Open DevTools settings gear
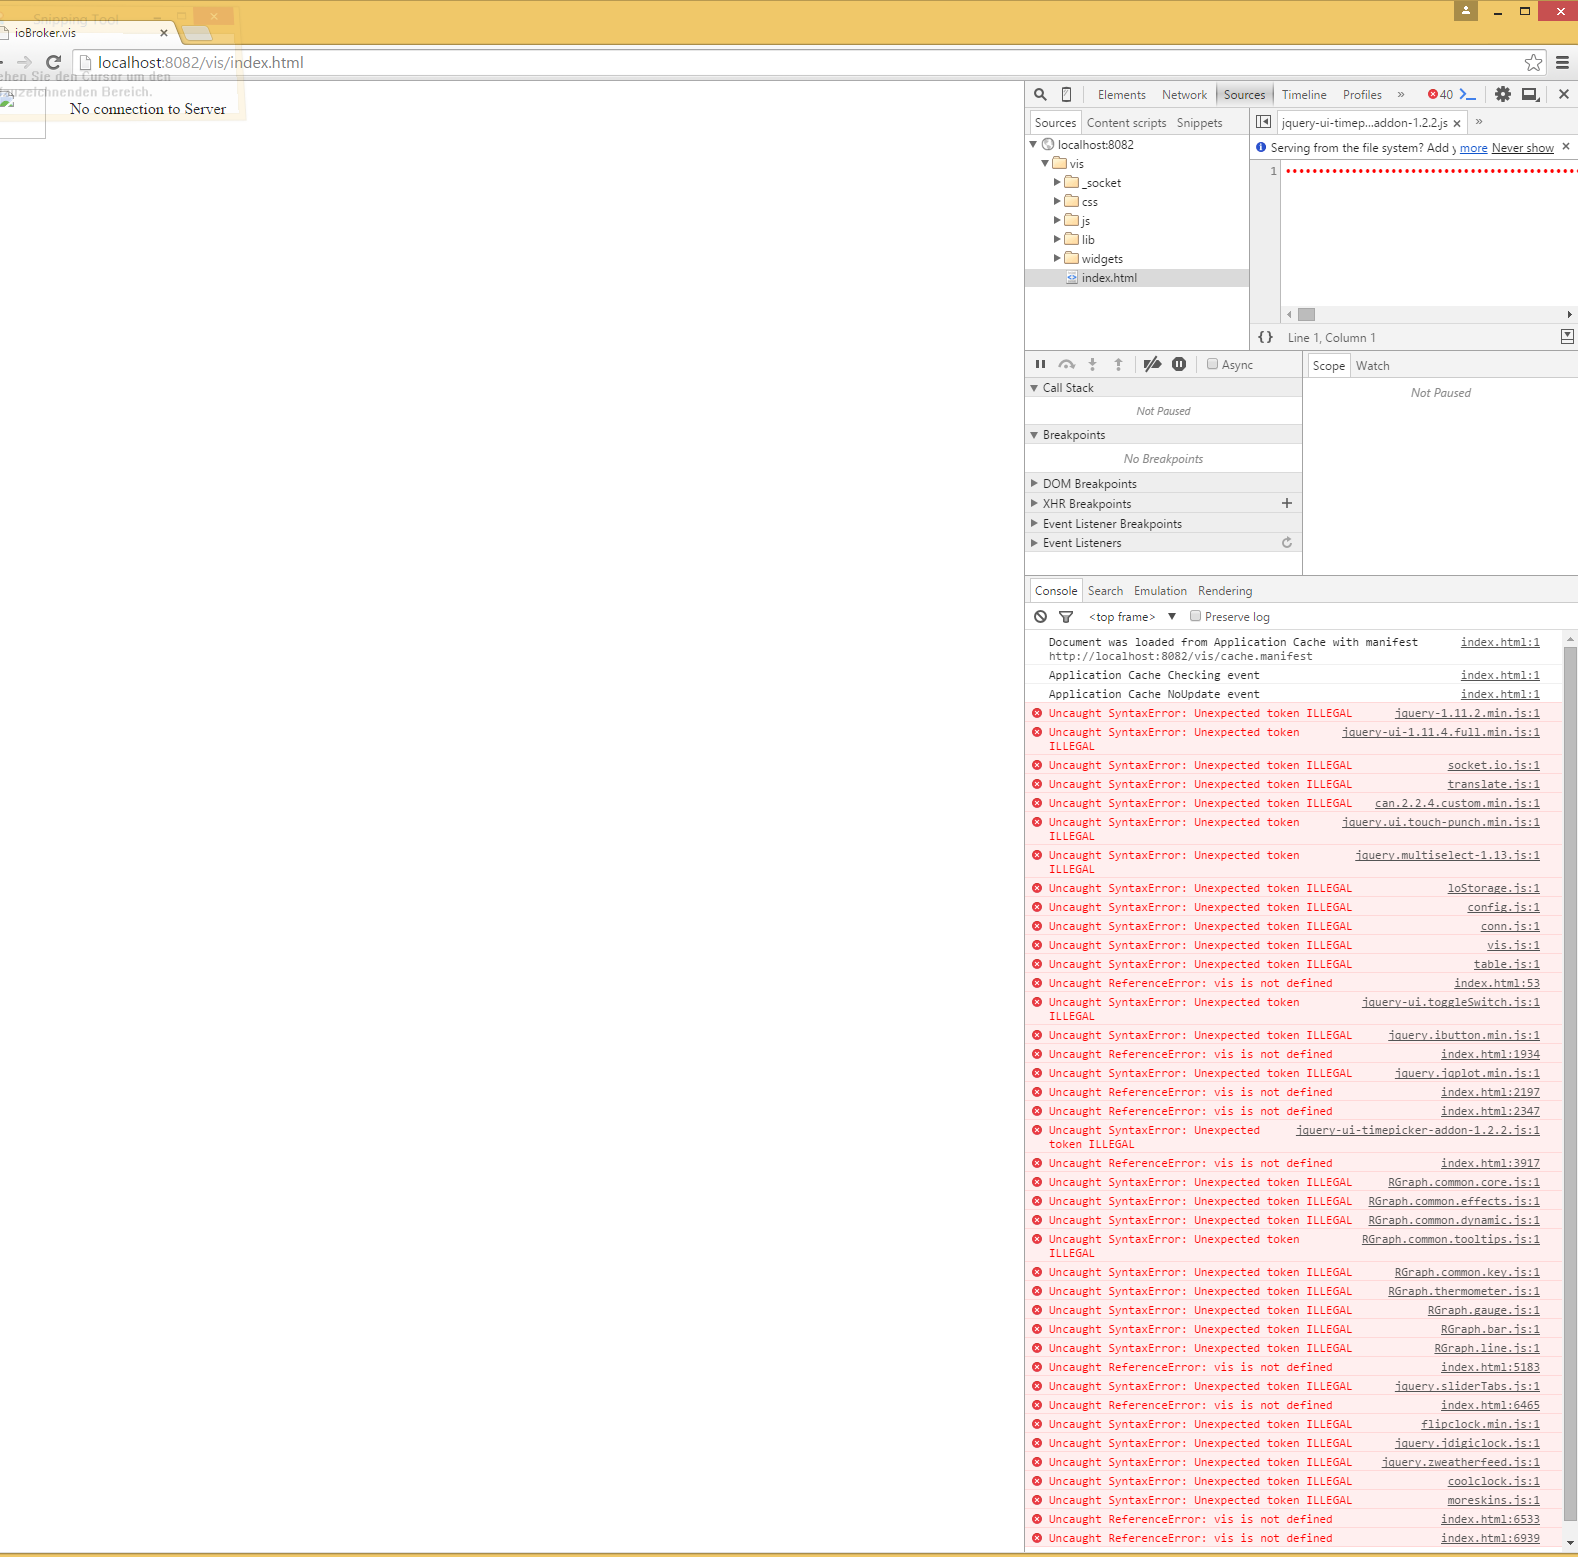 point(1502,94)
